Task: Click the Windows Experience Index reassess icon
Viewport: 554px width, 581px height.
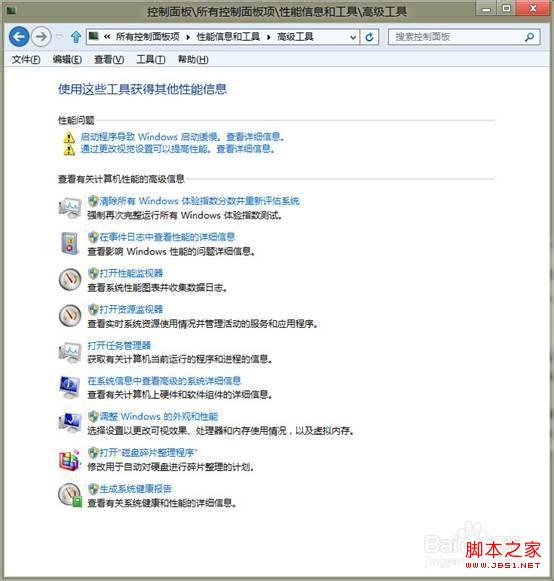Action: pyautogui.click(x=70, y=208)
